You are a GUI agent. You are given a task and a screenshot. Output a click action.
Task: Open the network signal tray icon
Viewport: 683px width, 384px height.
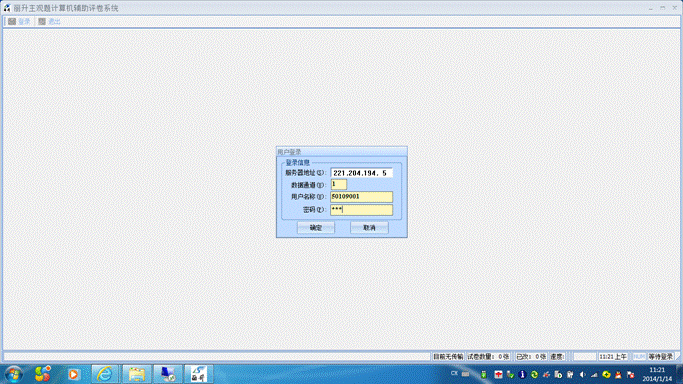point(594,374)
